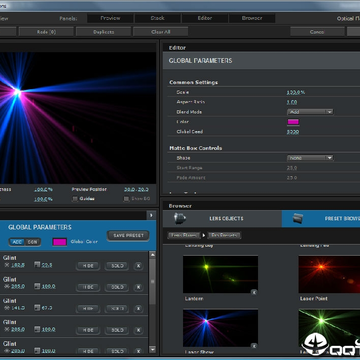Click the stack list scroll-up arrow

(152, 255)
